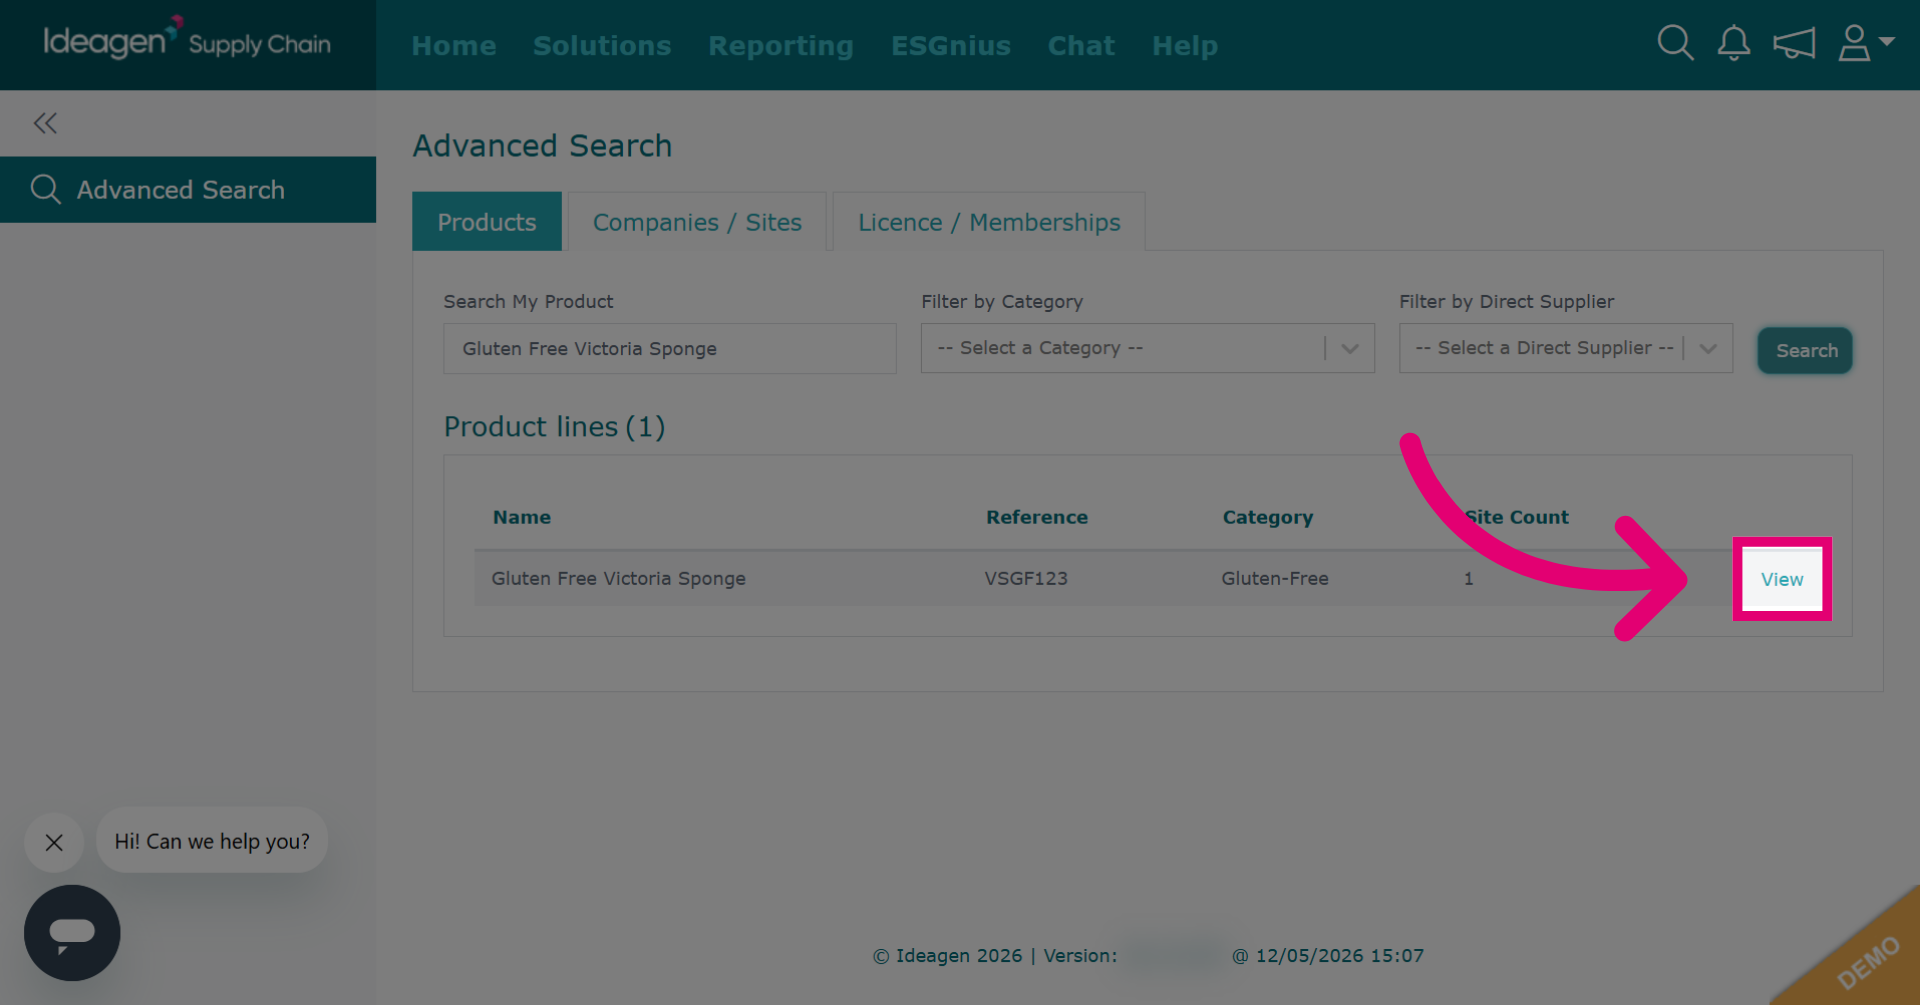Click the Search button

[x=1806, y=351]
